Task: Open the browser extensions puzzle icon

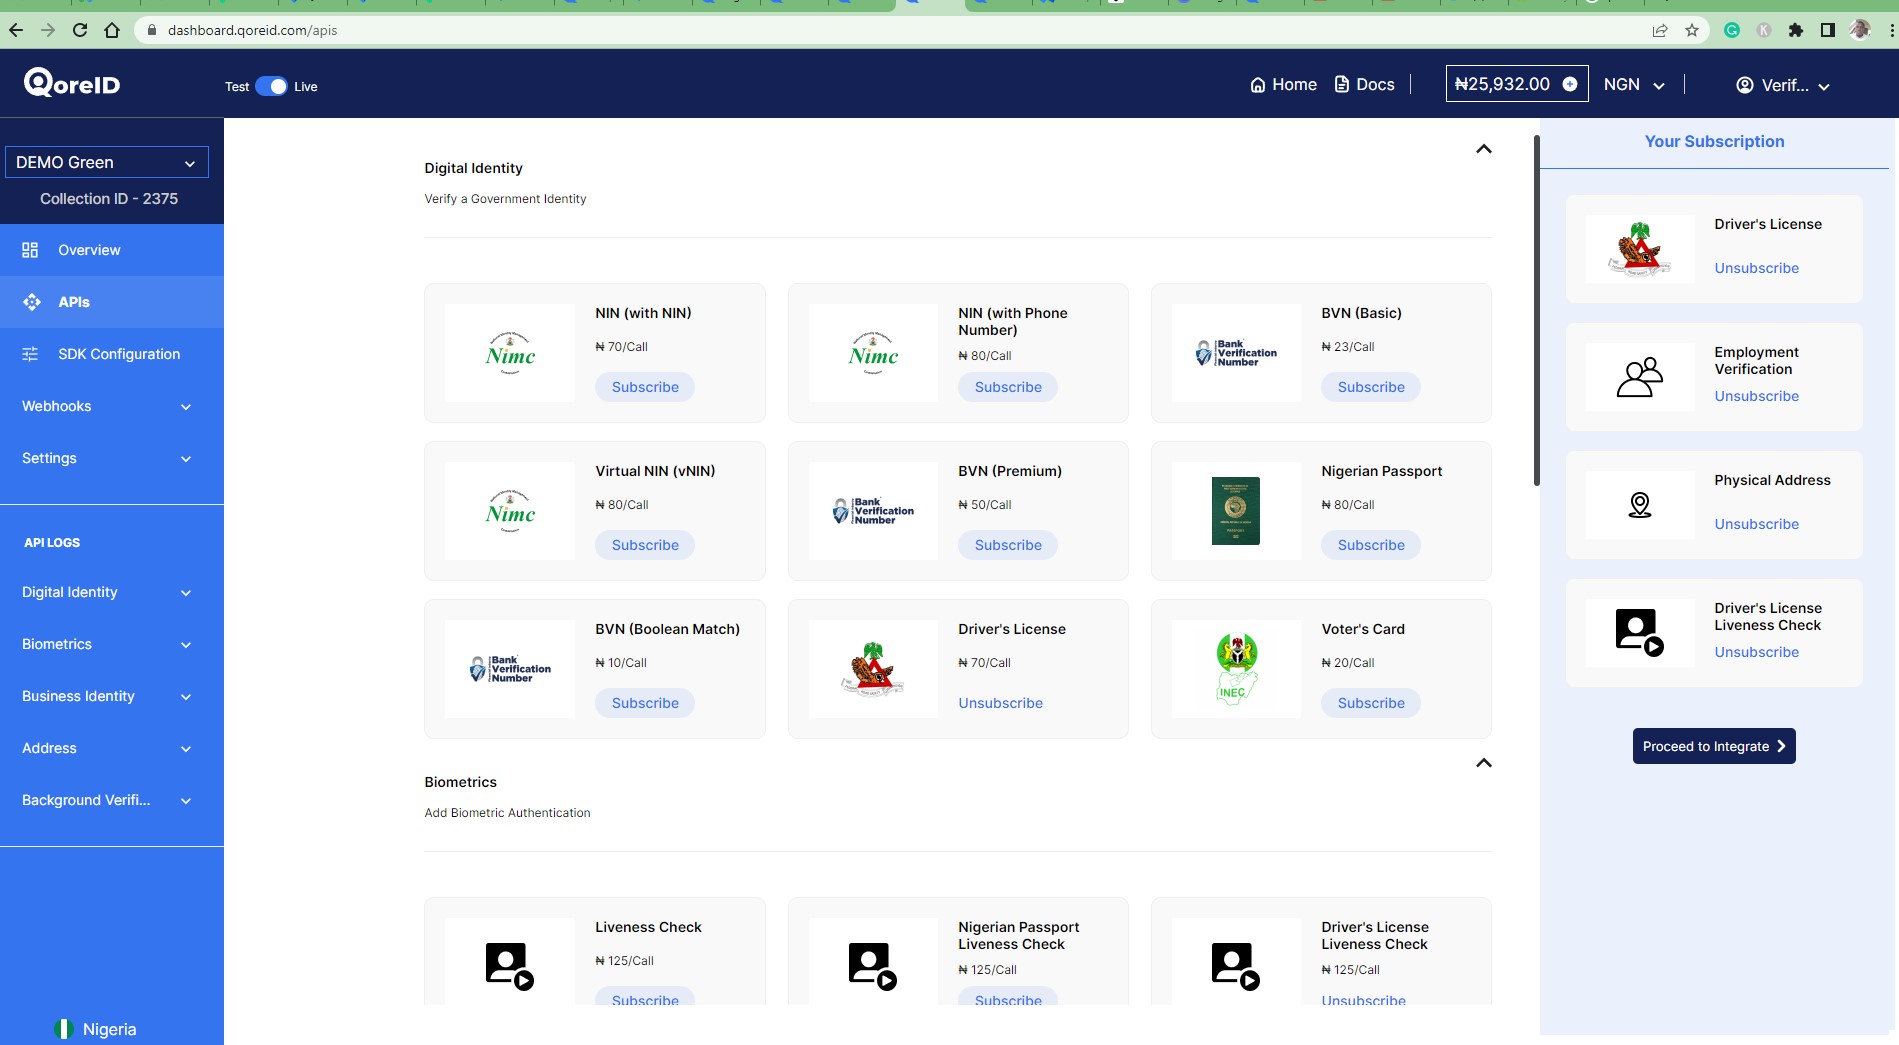Action: (1796, 30)
